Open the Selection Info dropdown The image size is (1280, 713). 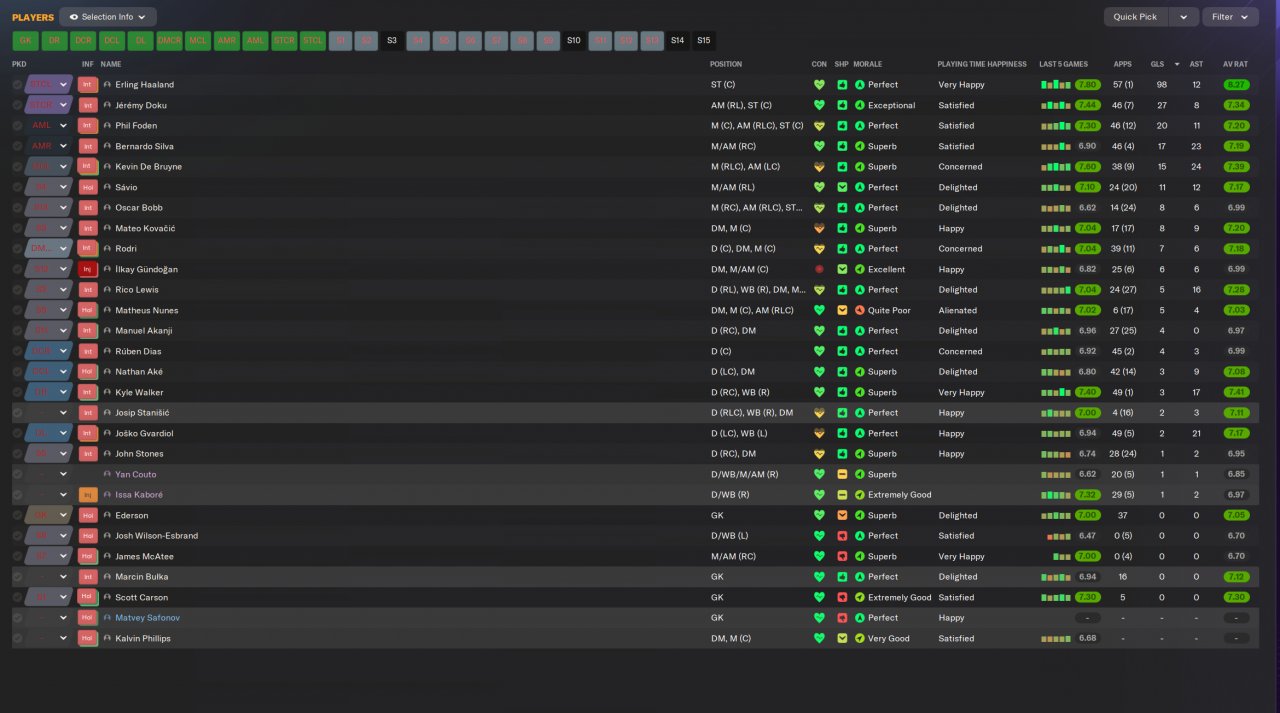click(108, 17)
